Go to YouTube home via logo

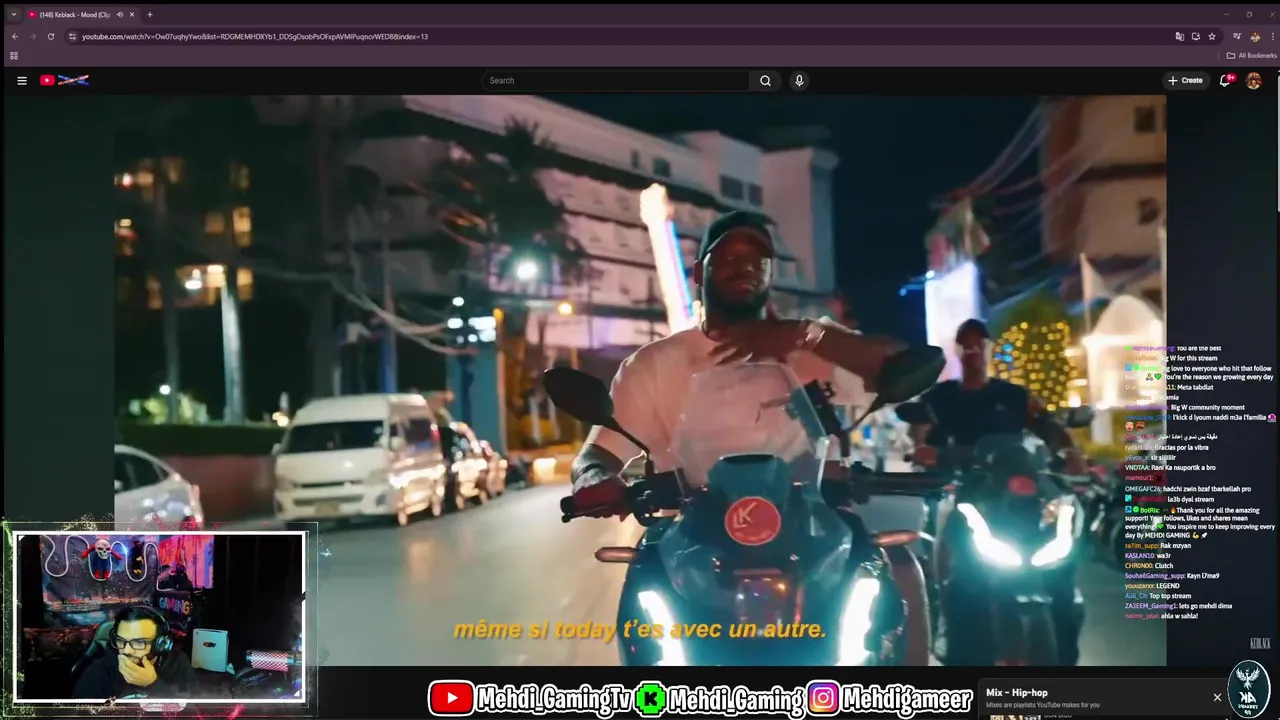pos(65,80)
